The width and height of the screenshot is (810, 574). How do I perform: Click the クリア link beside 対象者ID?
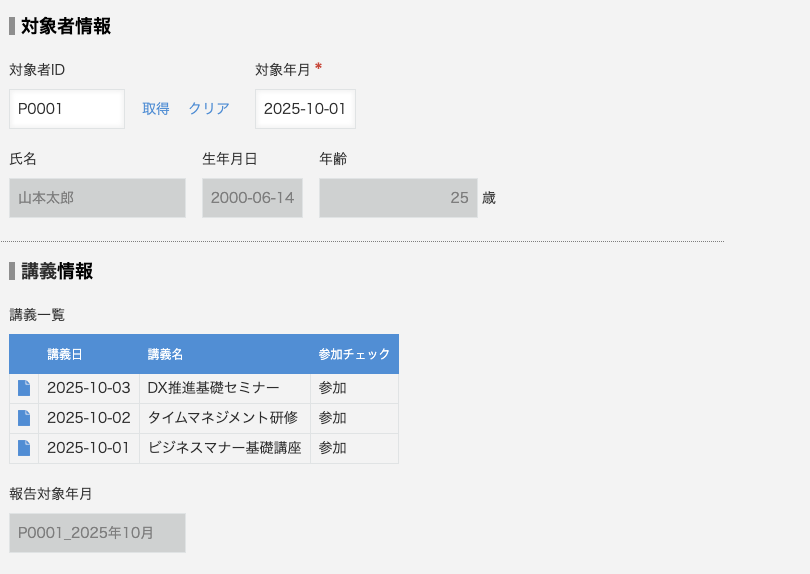pos(209,109)
